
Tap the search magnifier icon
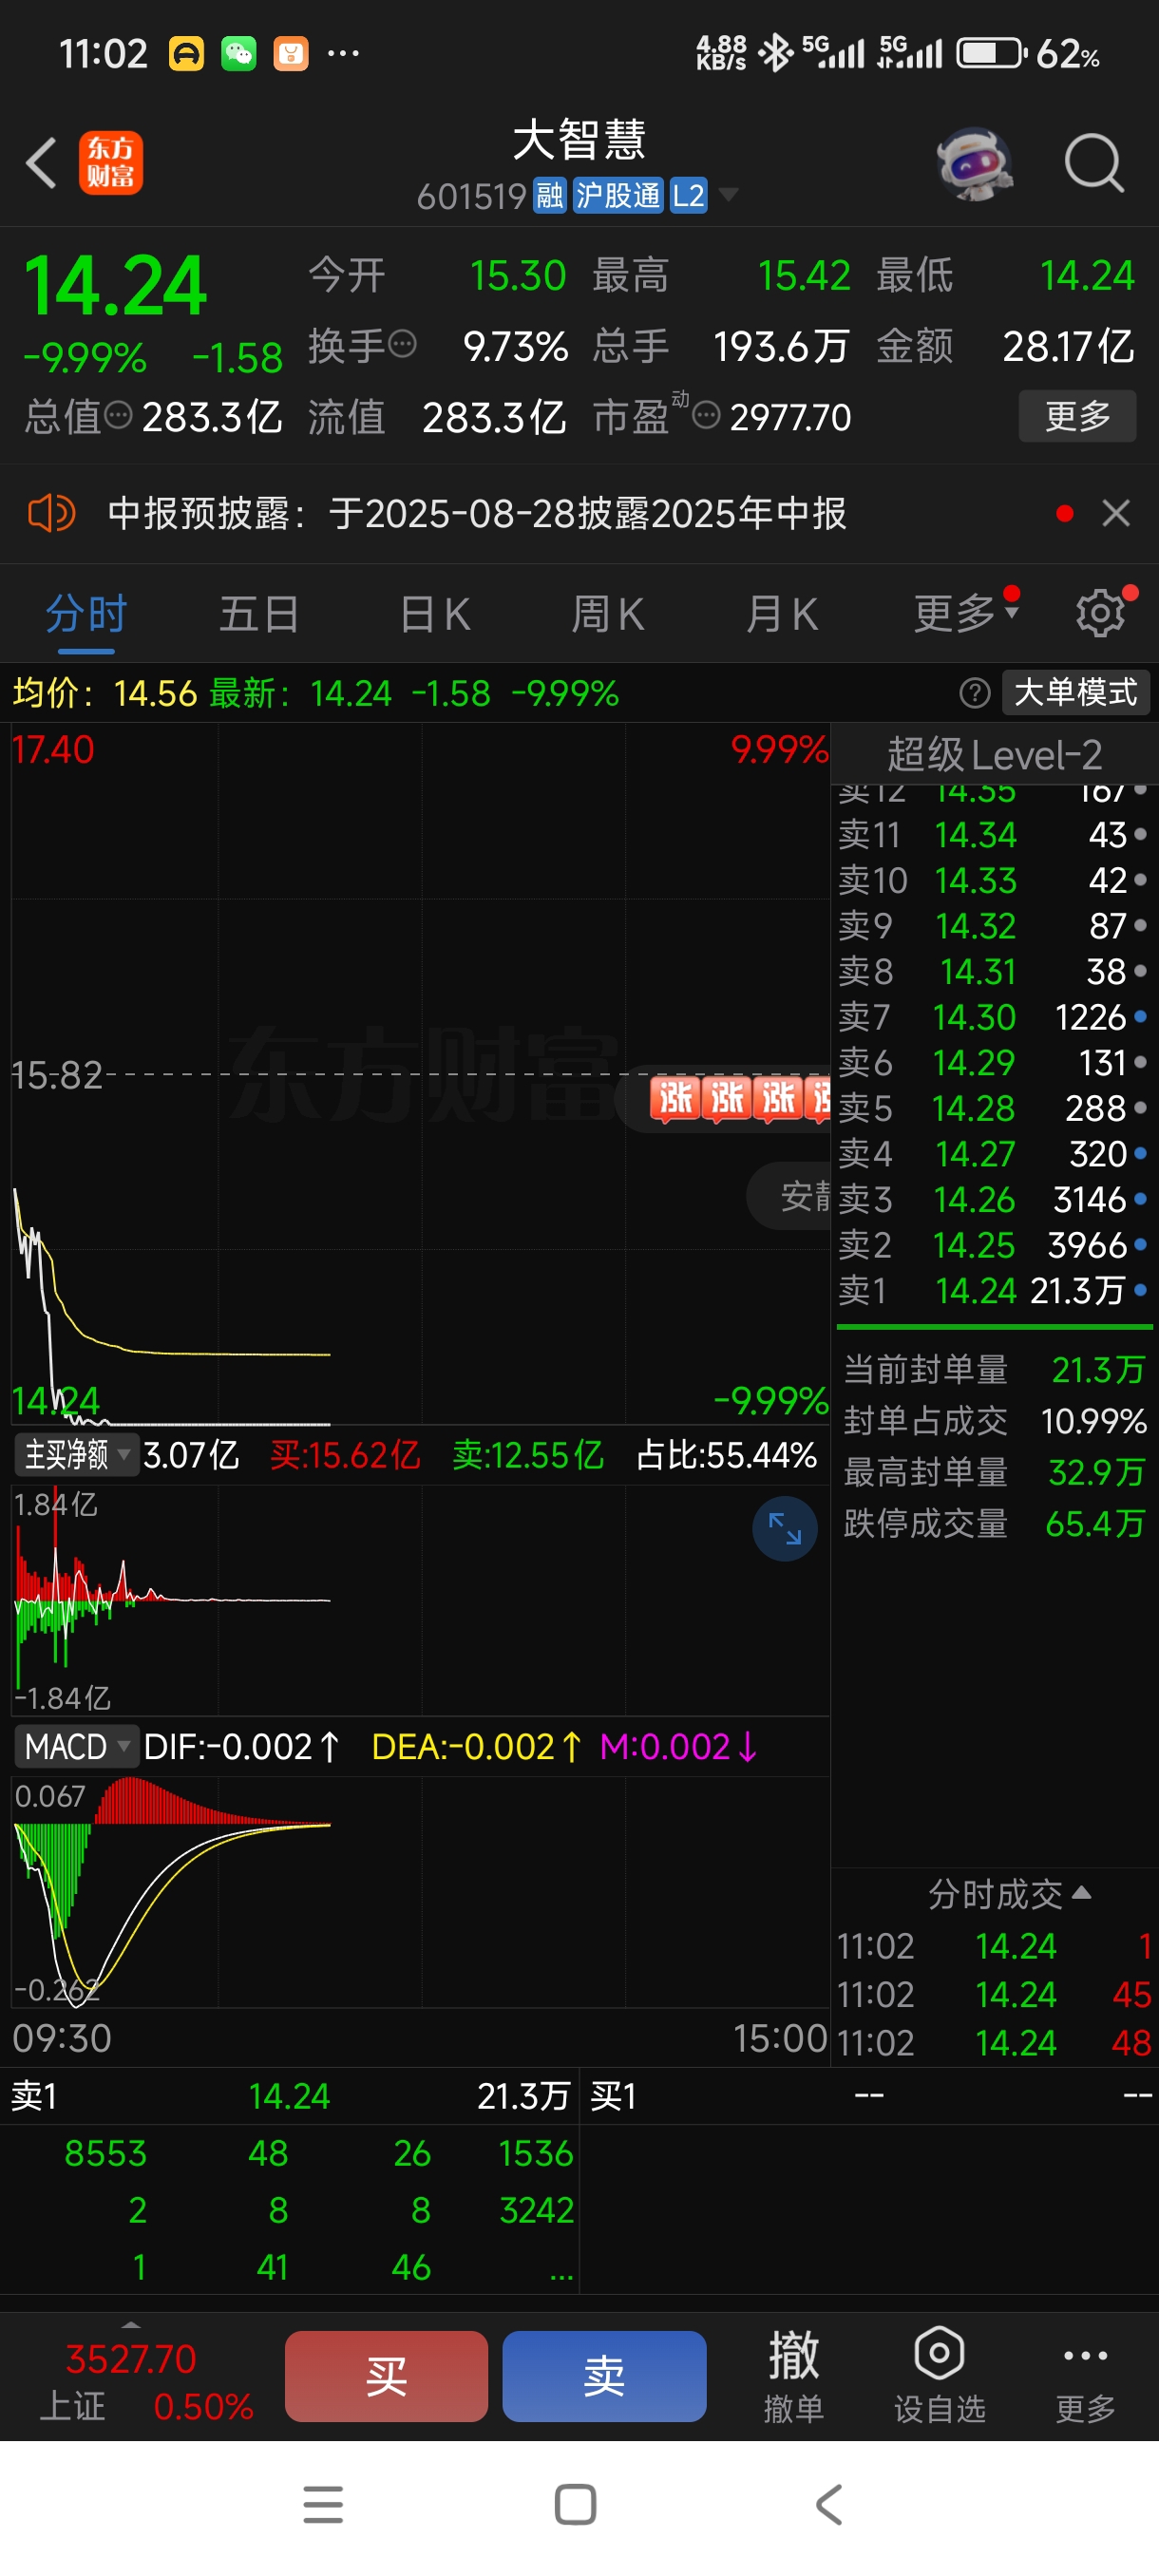tap(1094, 163)
